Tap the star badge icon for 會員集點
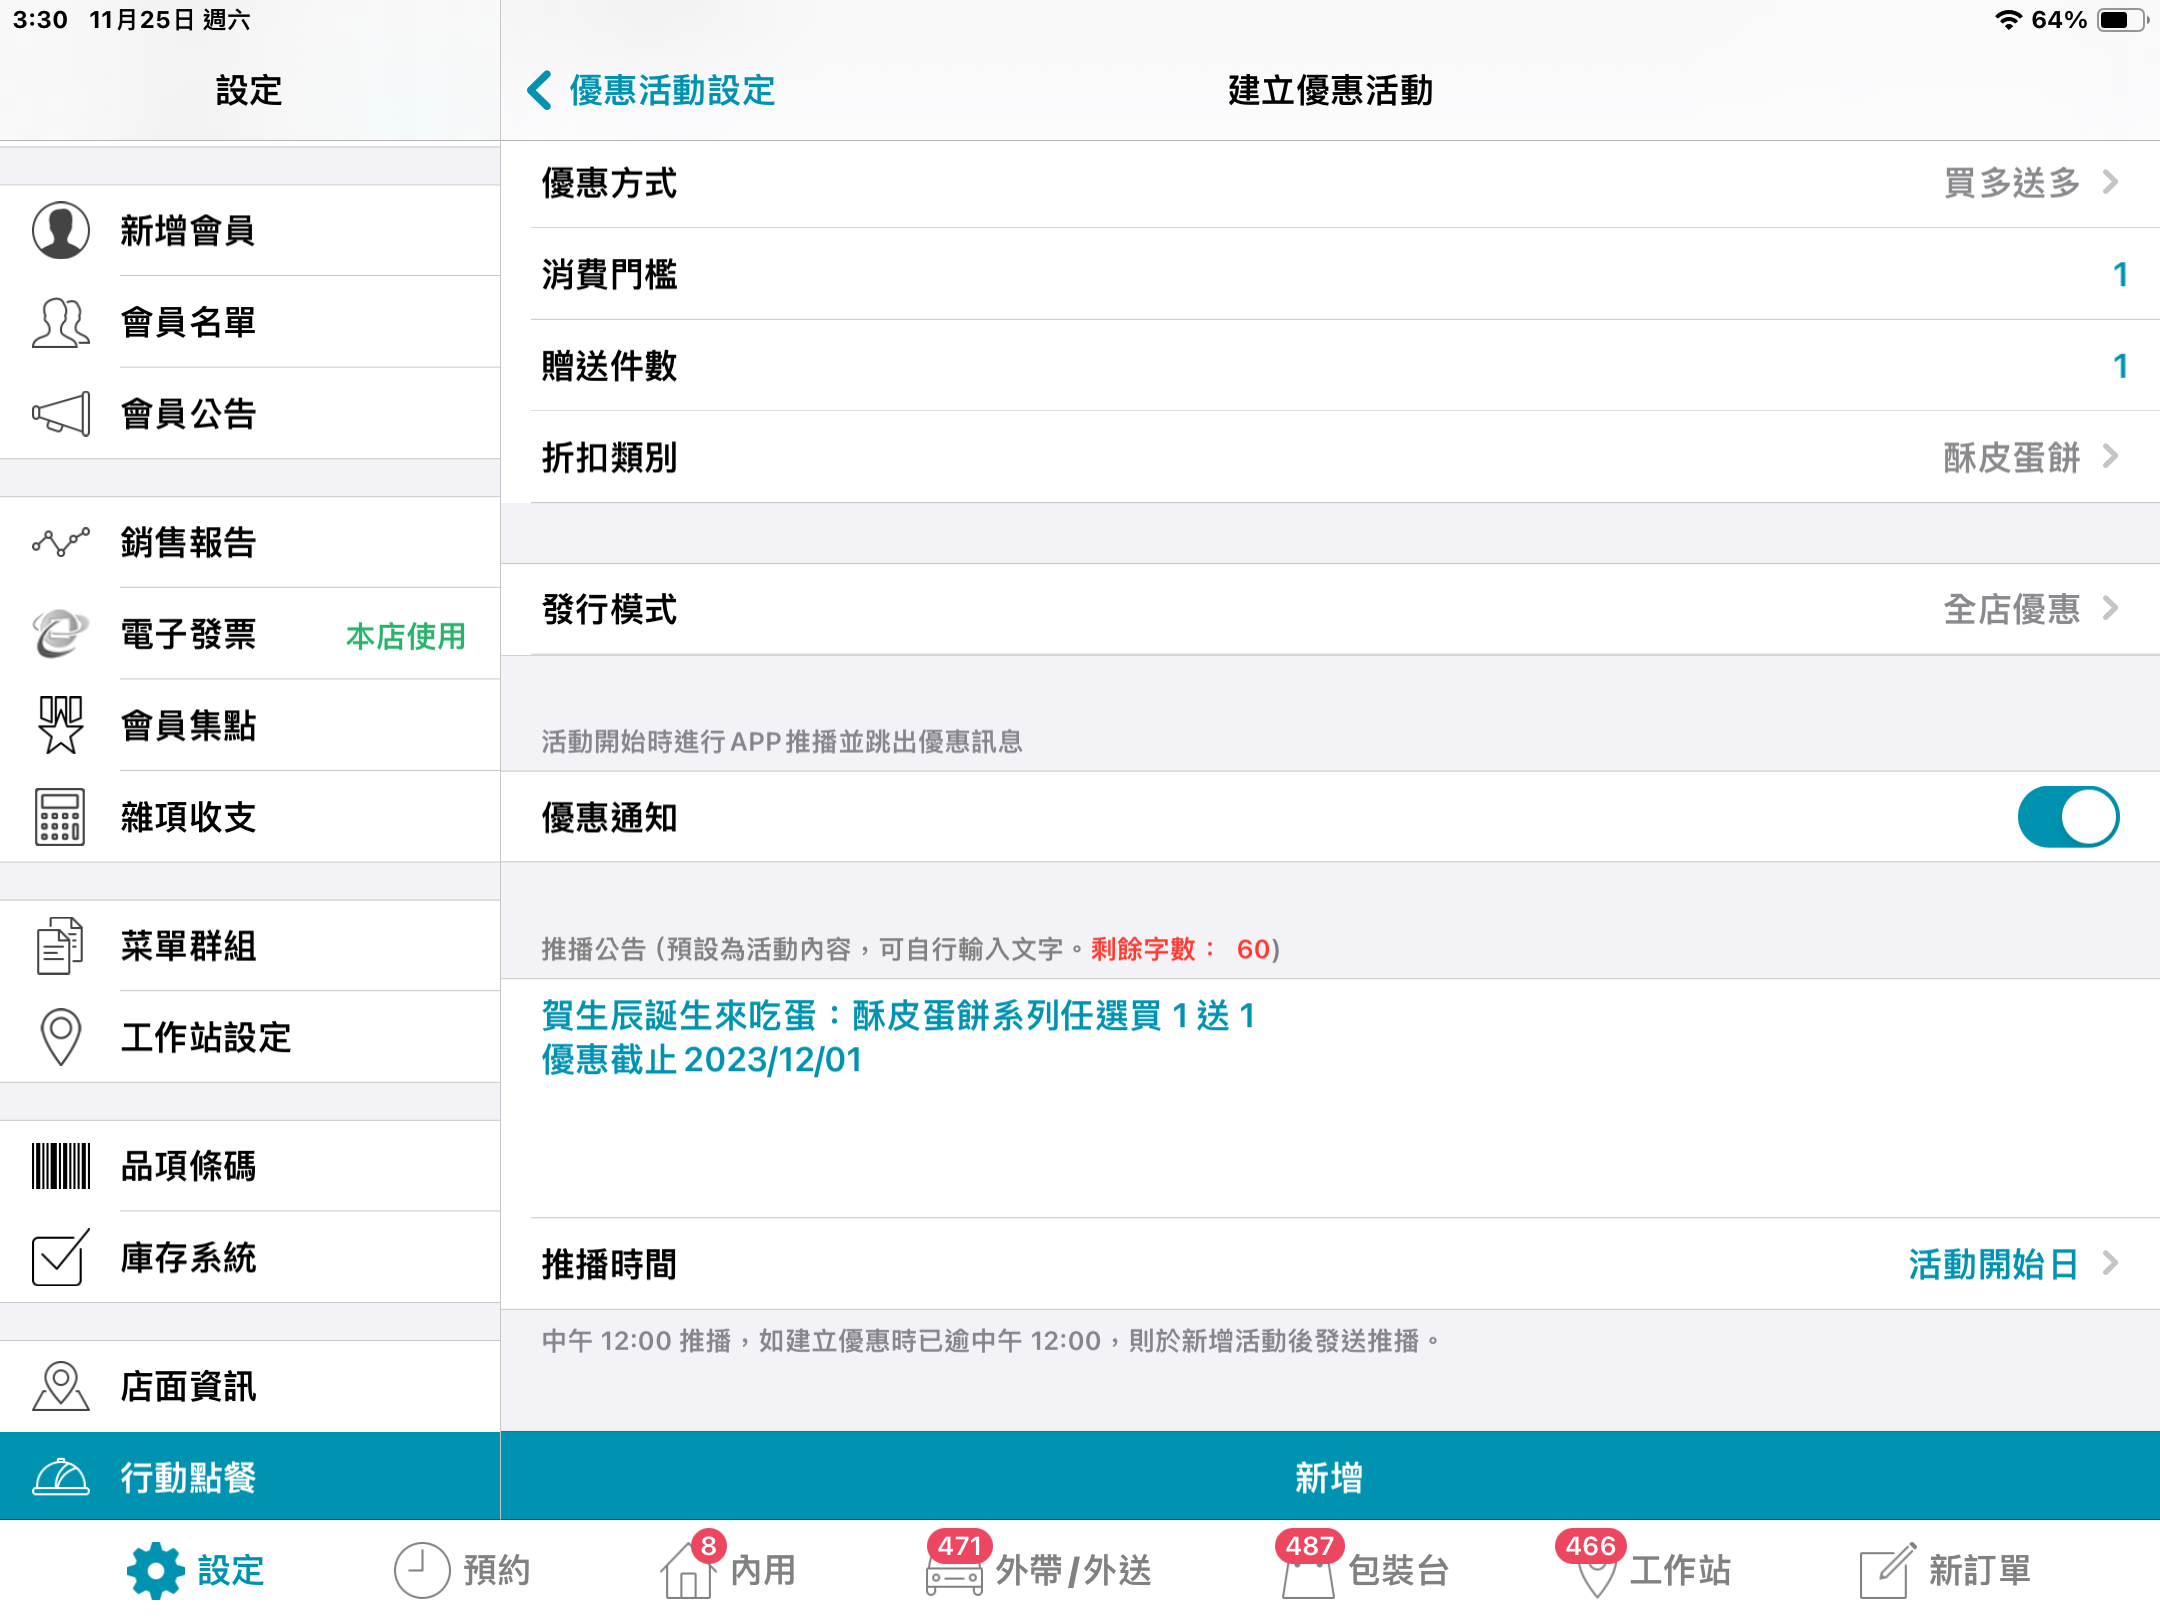Viewport: 2160px width, 1620px height. [x=61, y=725]
